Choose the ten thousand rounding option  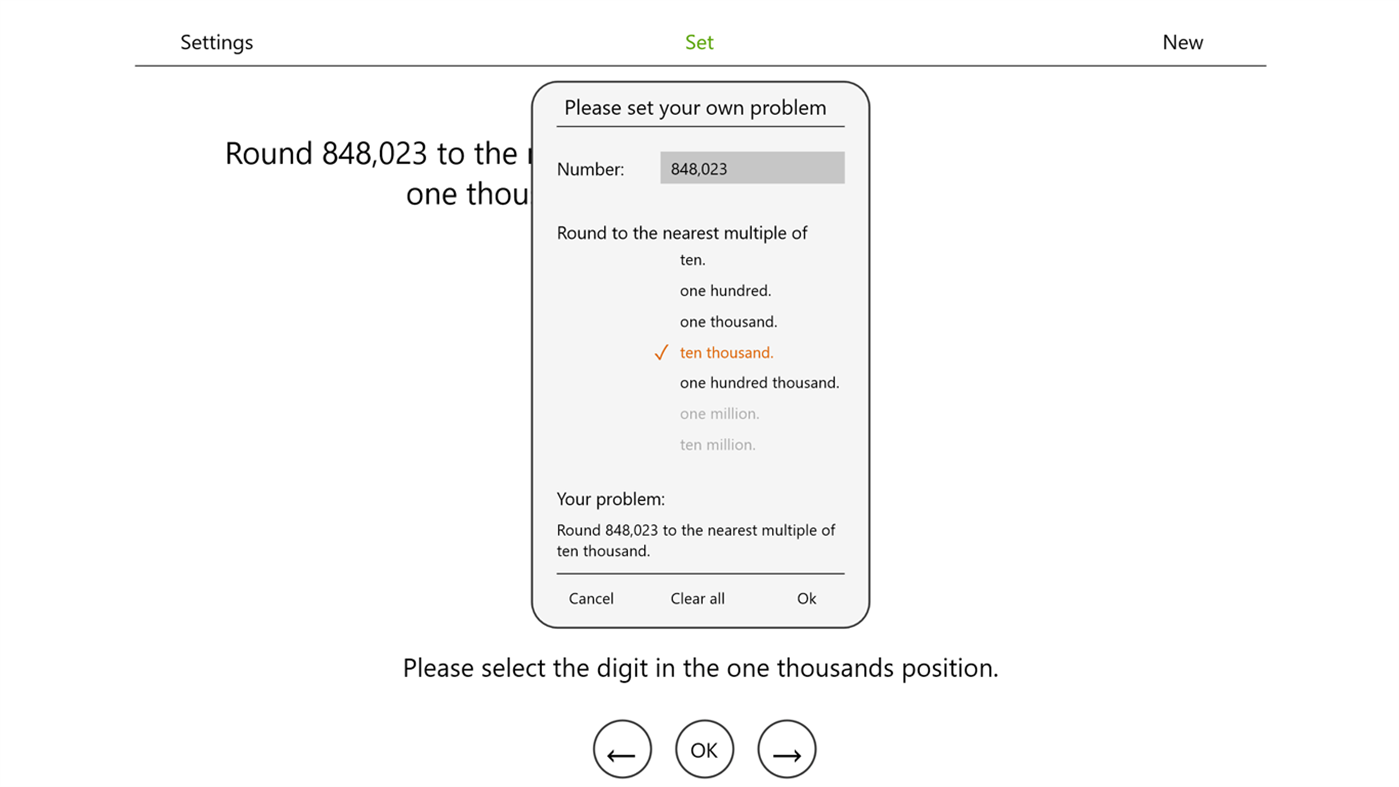click(726, 352)
